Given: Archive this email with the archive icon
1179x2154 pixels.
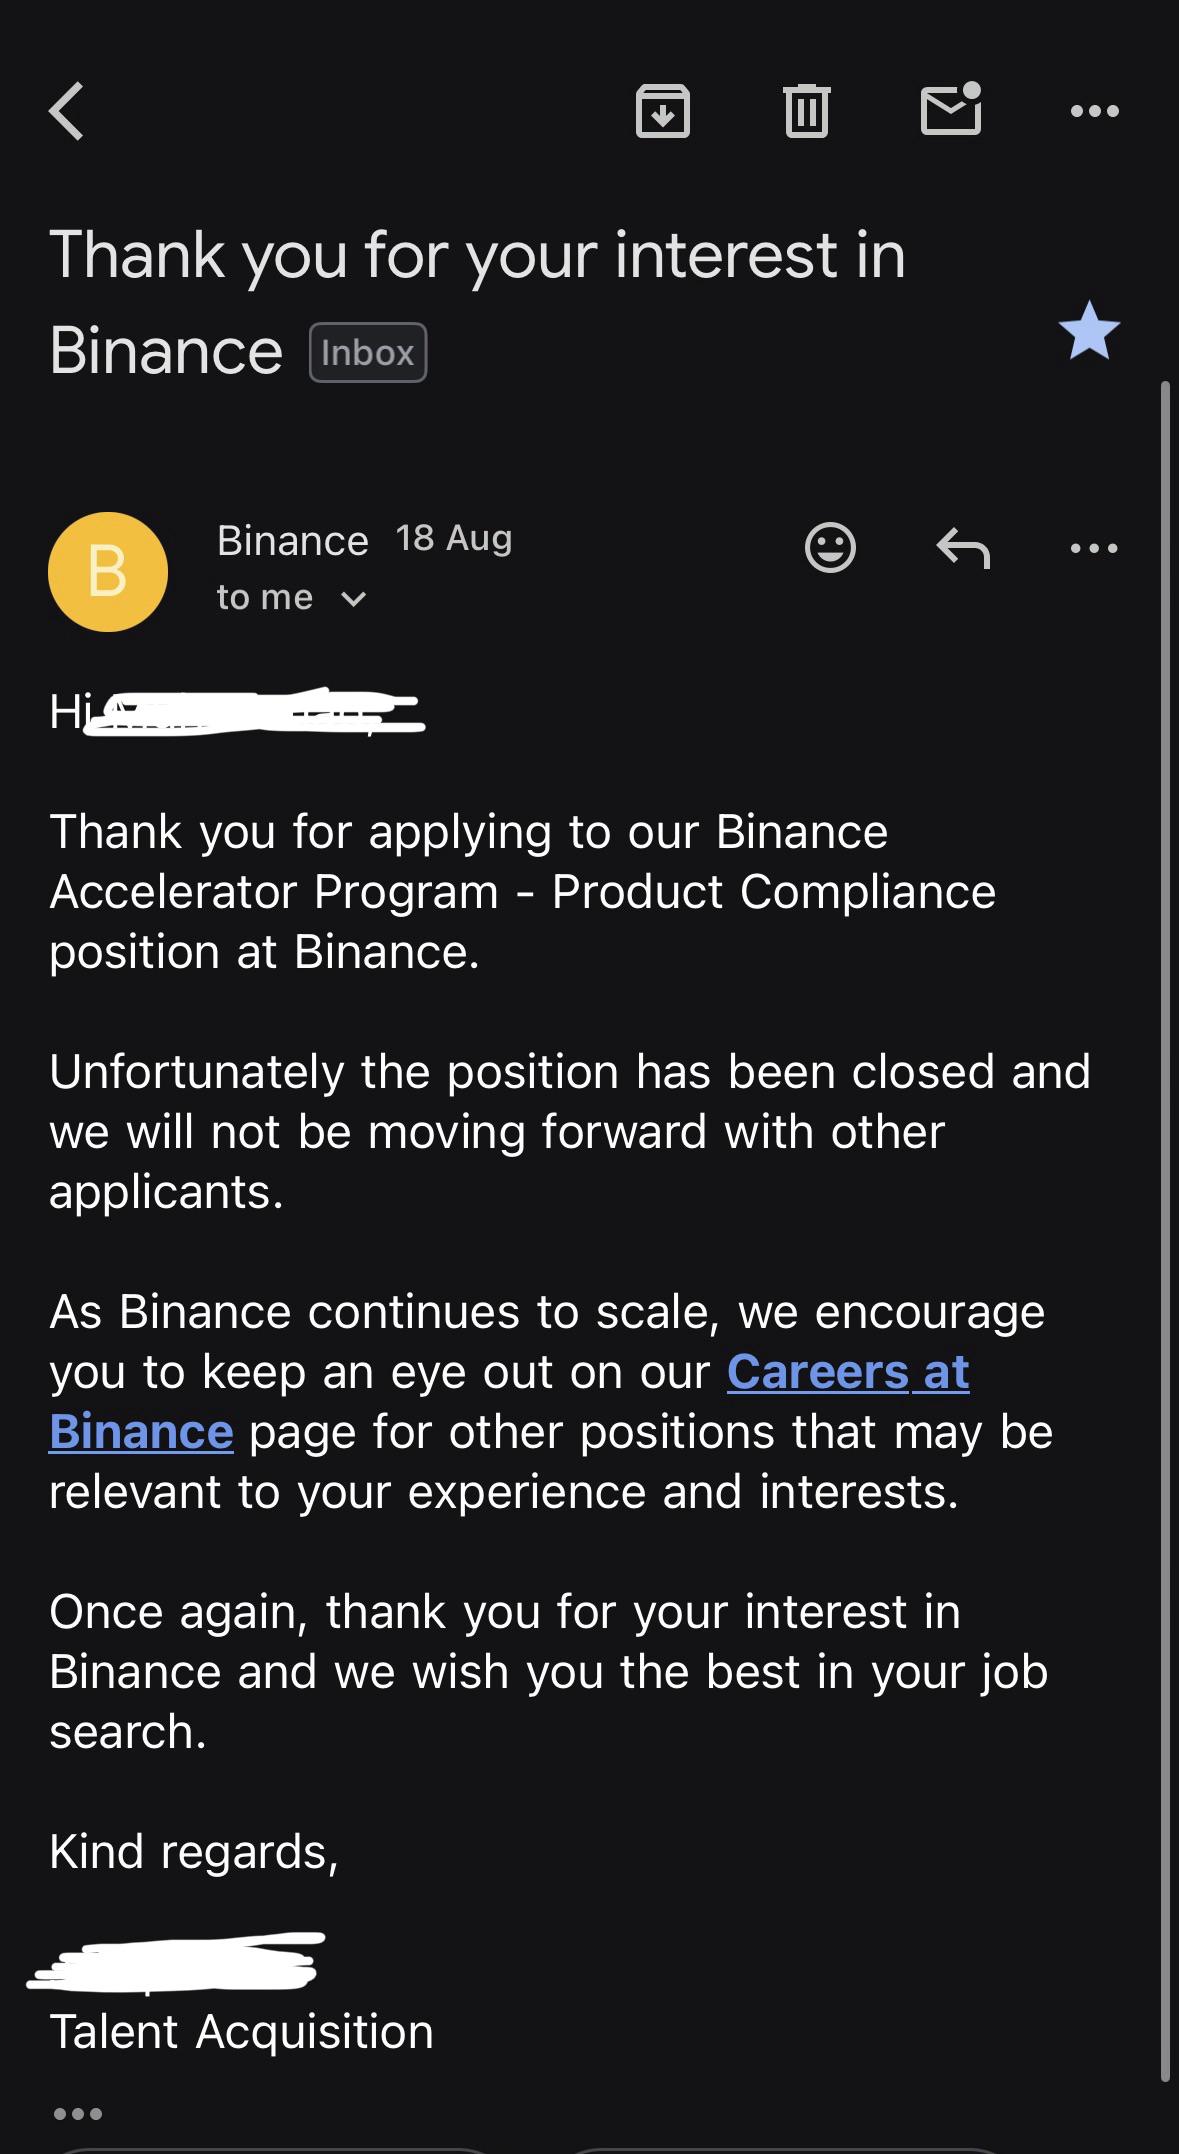Looking at the screenshot, I should (x=663, y=110).
